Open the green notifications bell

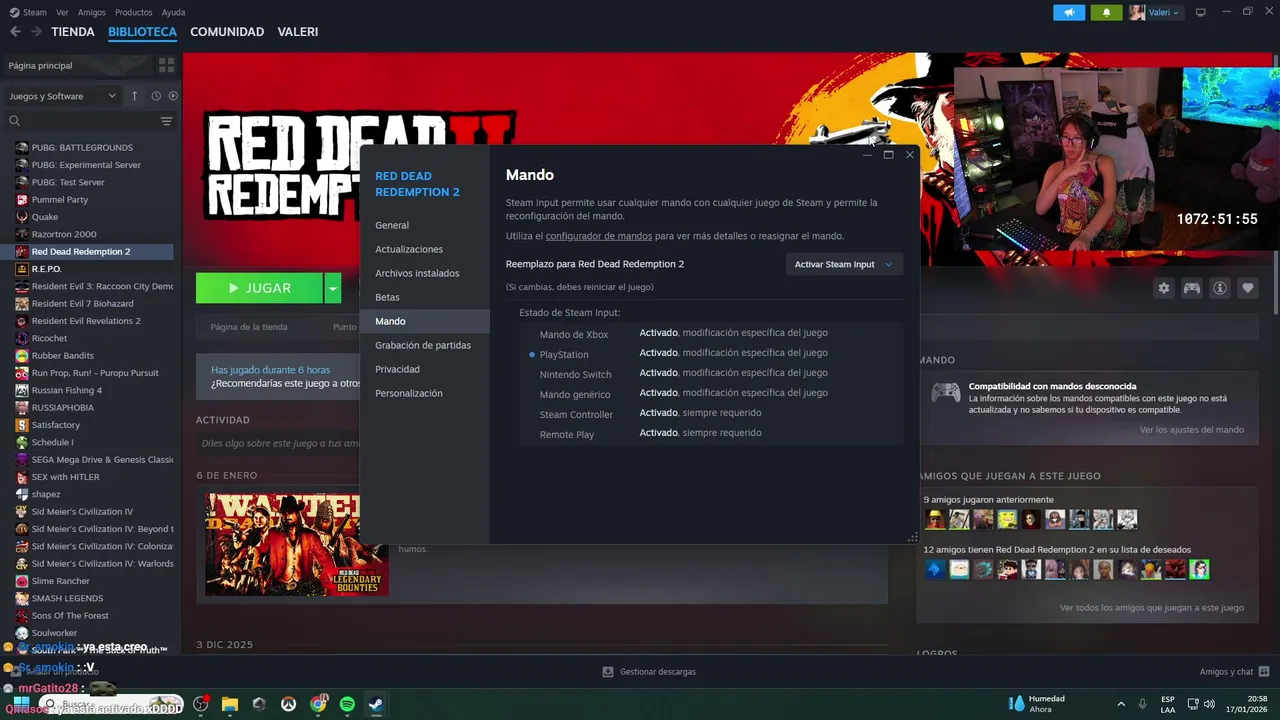(1106, 12)
